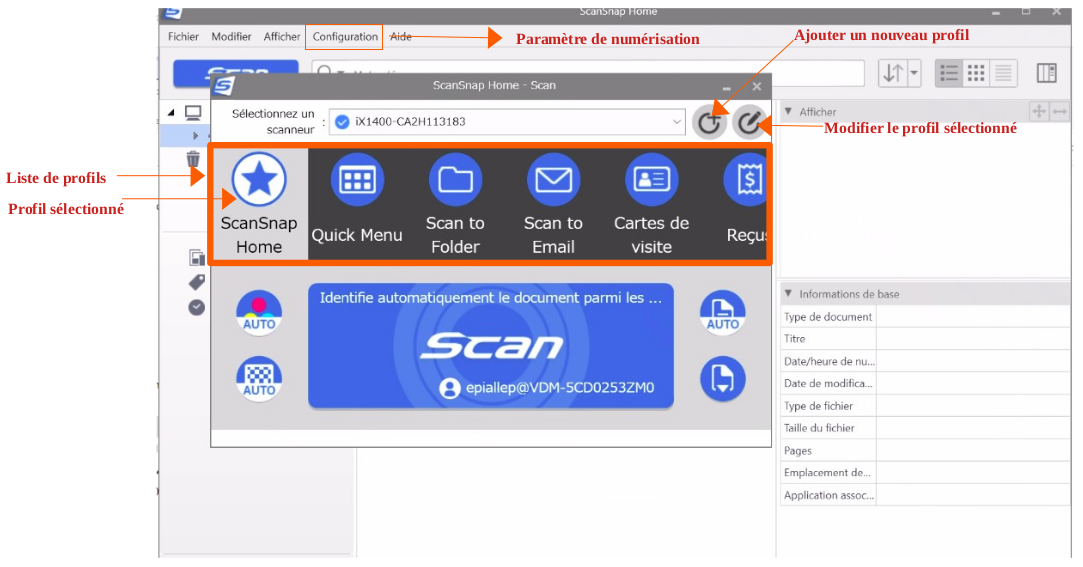Click the add new profile icon
The height and width of the screenshot is (567, 1083).
(x=709, y=122)
